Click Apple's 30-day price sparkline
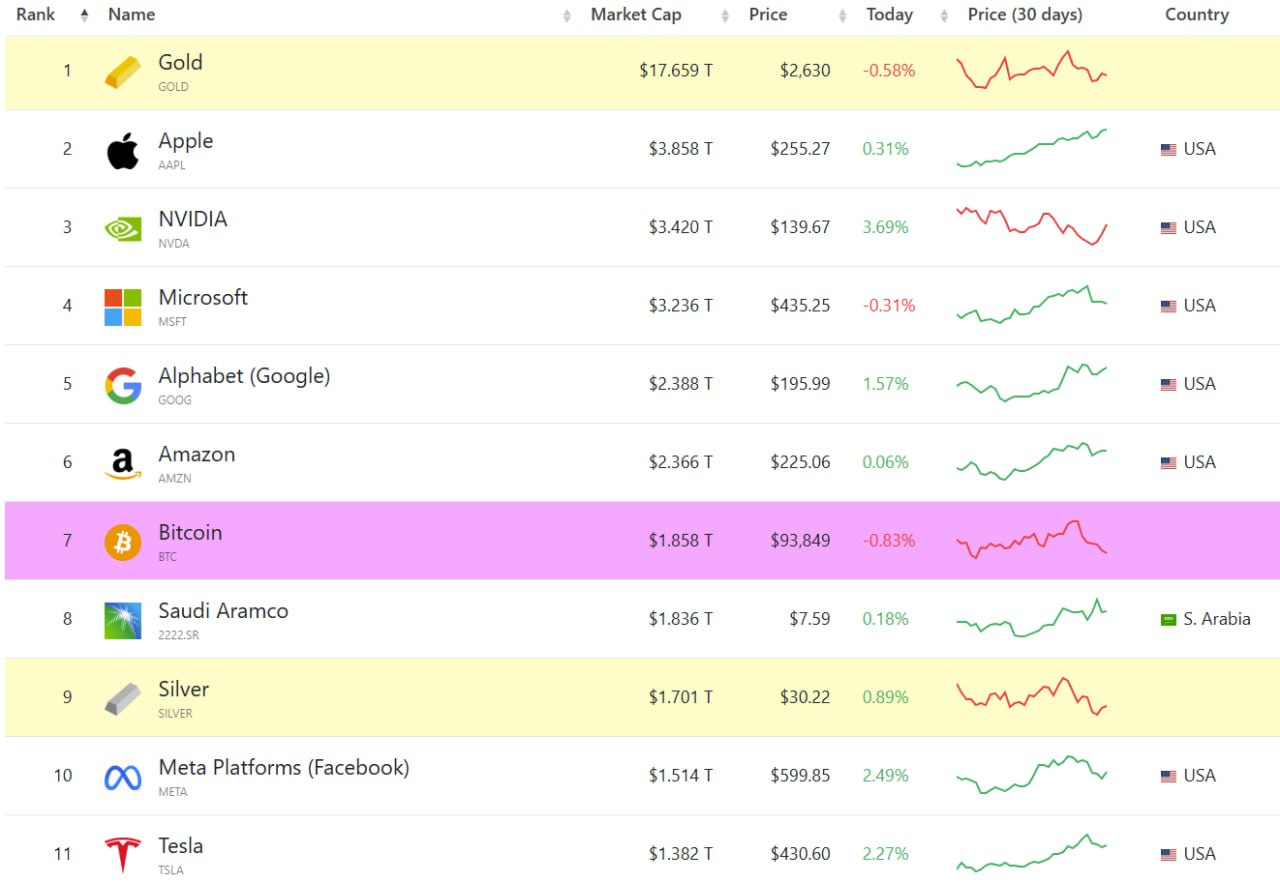 point(1032,148)
